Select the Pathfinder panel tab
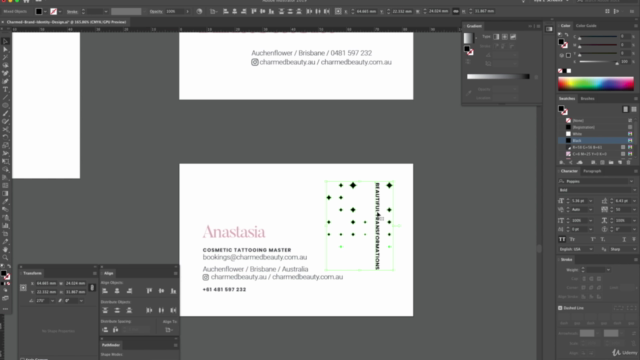640x360 pixels. tap(111, 345)
